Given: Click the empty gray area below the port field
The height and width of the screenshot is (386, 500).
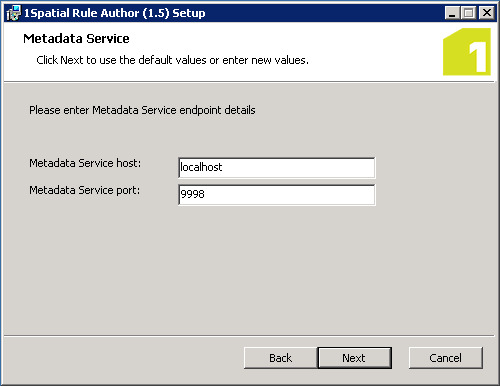Looking at the screenshot, I should [x=249, y=267].
